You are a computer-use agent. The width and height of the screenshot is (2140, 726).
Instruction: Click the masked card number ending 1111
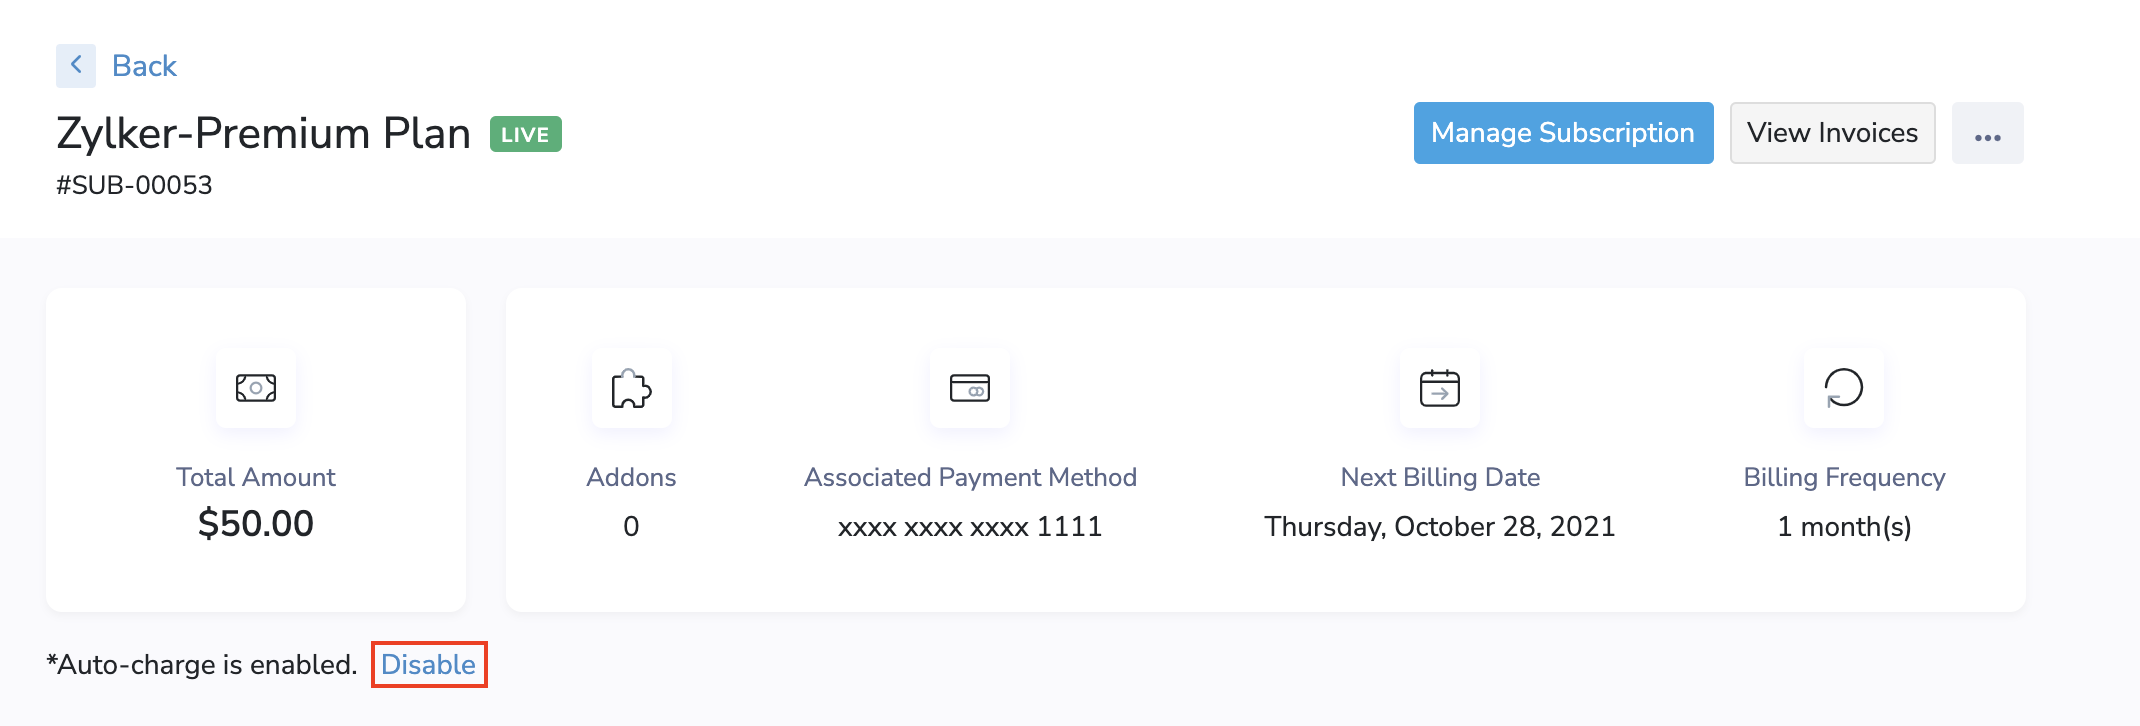[969, 527]
